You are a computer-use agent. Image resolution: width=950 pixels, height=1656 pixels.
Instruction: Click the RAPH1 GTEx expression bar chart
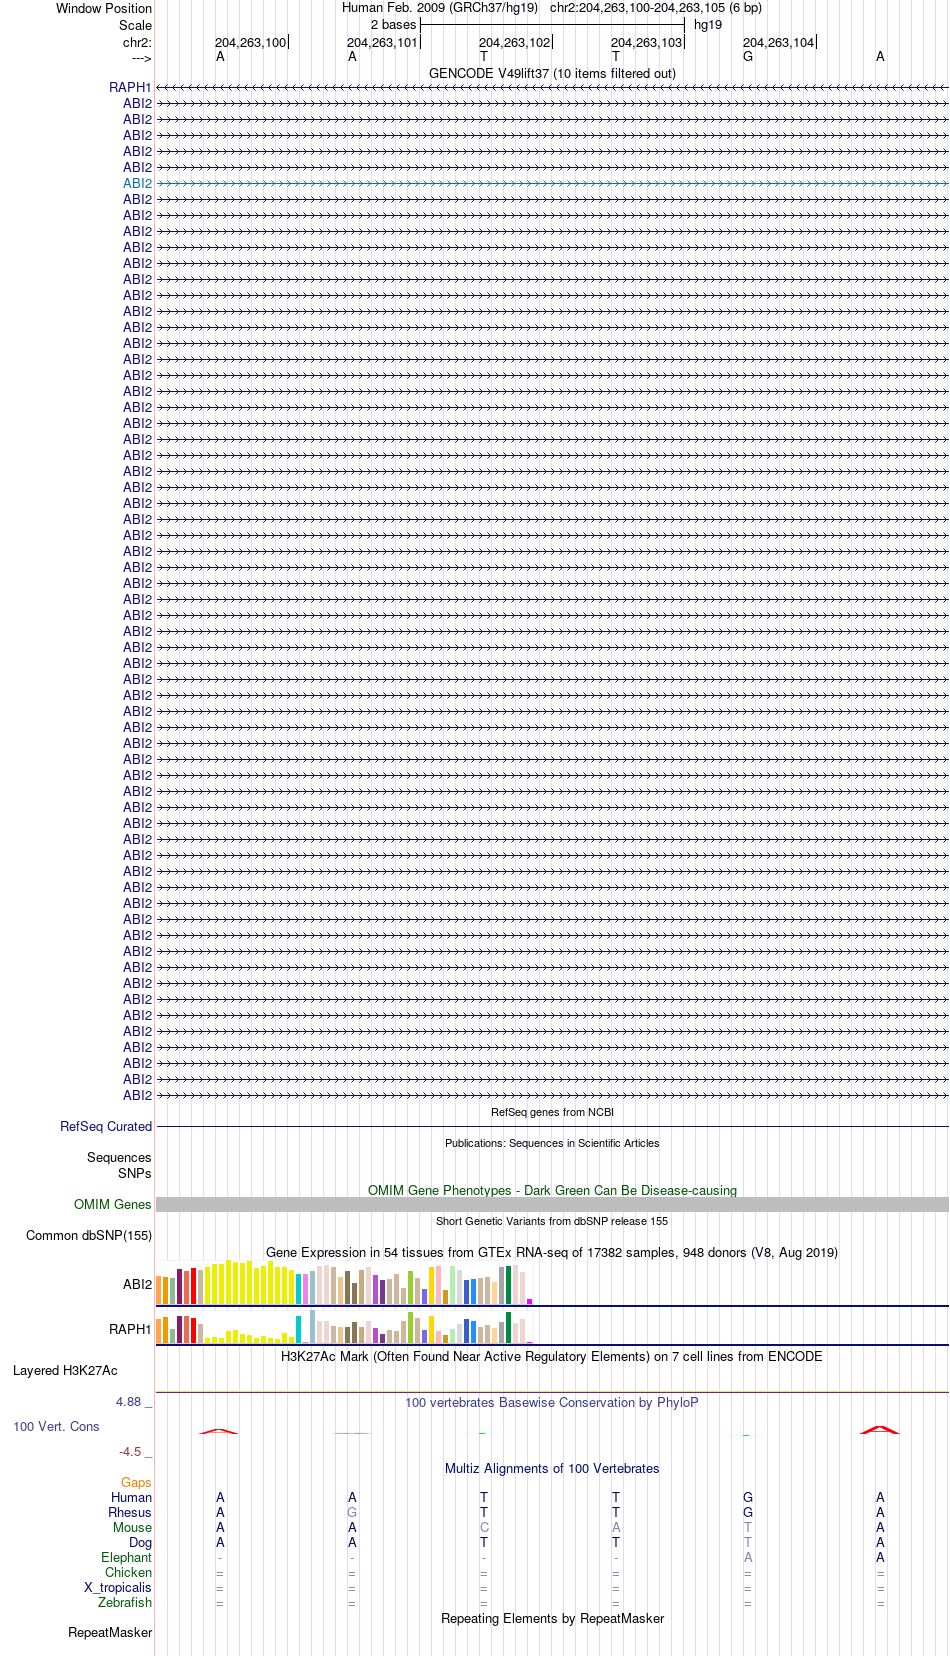click(344, 1327)
